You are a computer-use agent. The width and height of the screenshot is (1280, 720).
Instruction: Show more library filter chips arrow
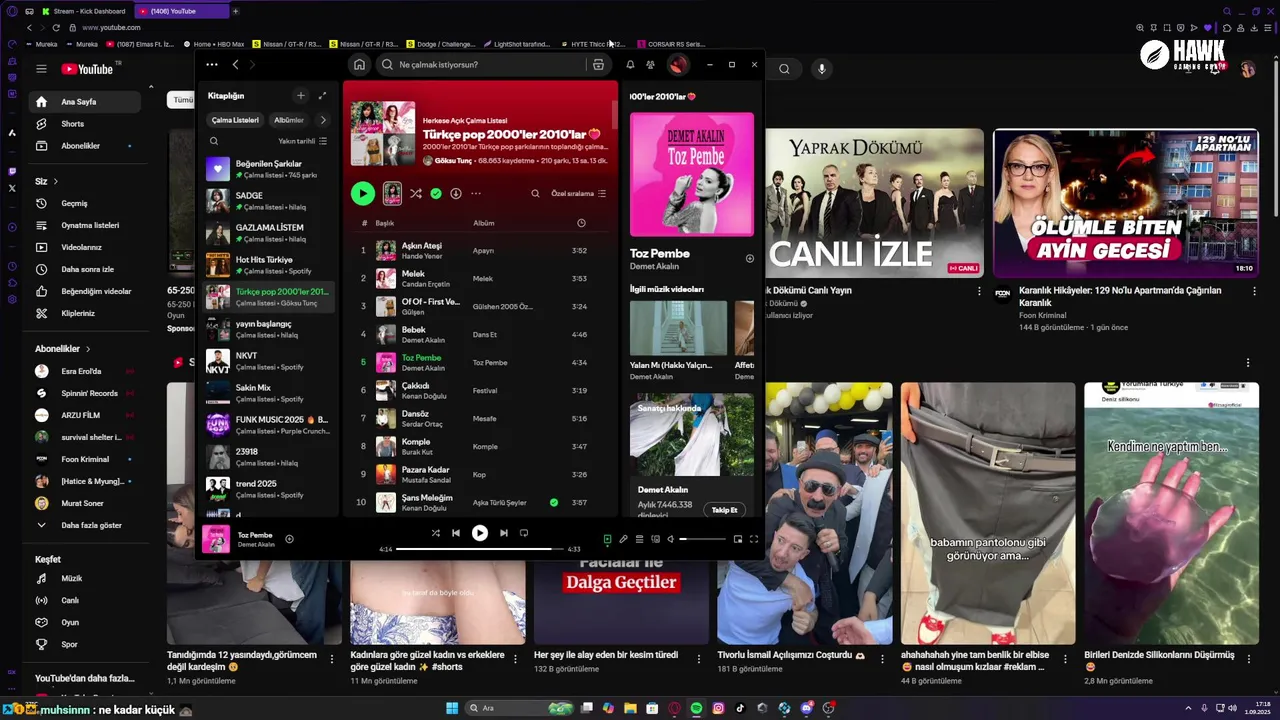[322, 120]
